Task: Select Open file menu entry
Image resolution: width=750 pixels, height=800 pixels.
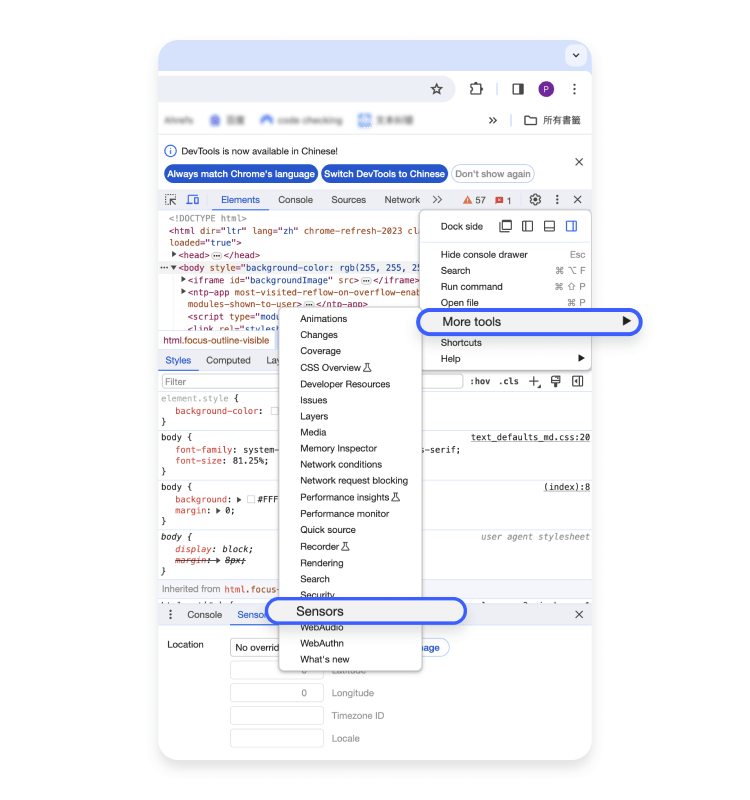Action: point(506,303)
